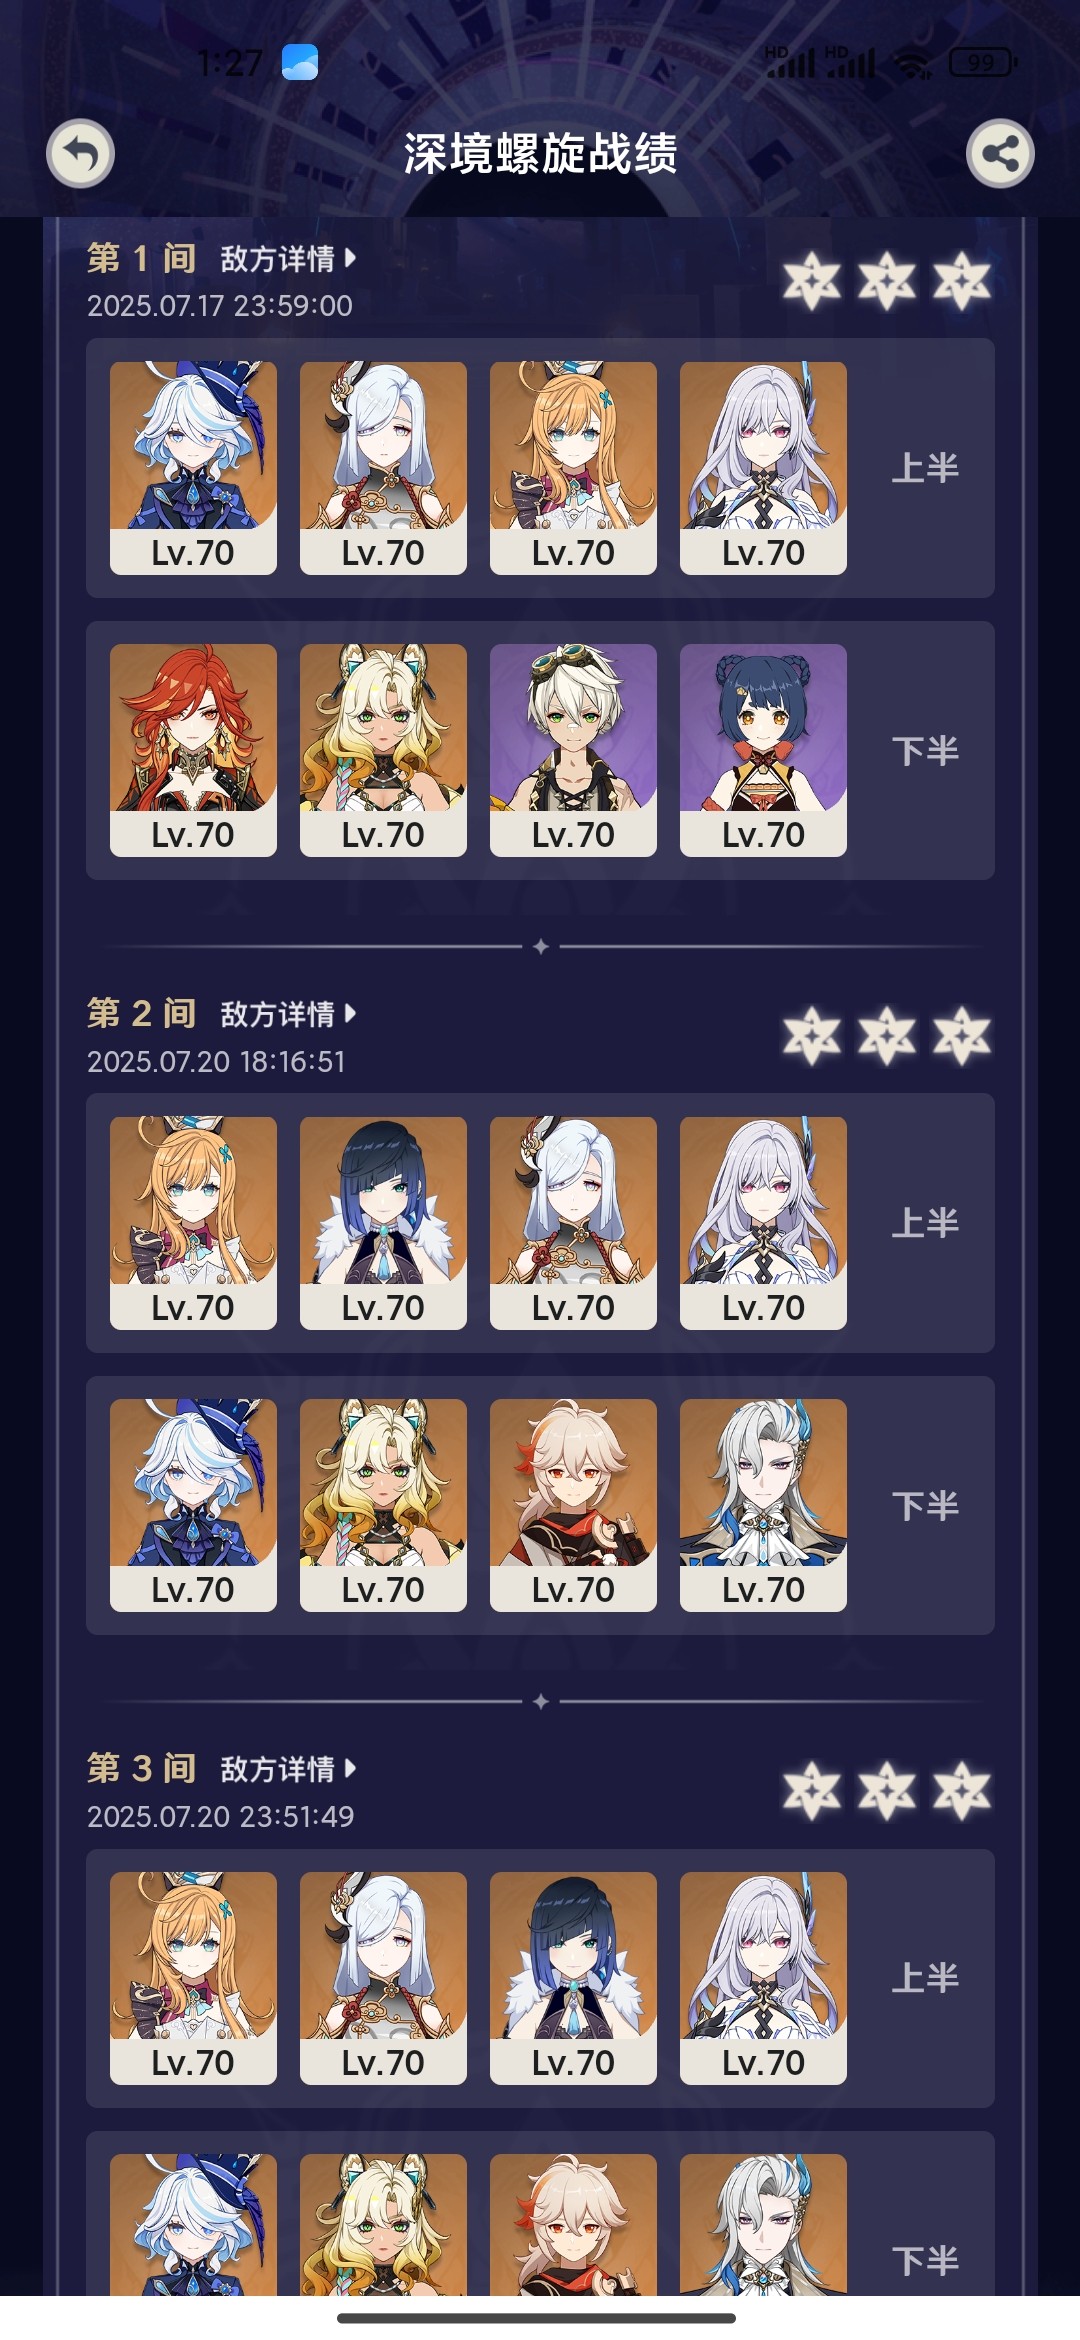Tap the last star of Chamber 2
The width and height of the screenshot is (1080, 2340).
point(962,1036)
